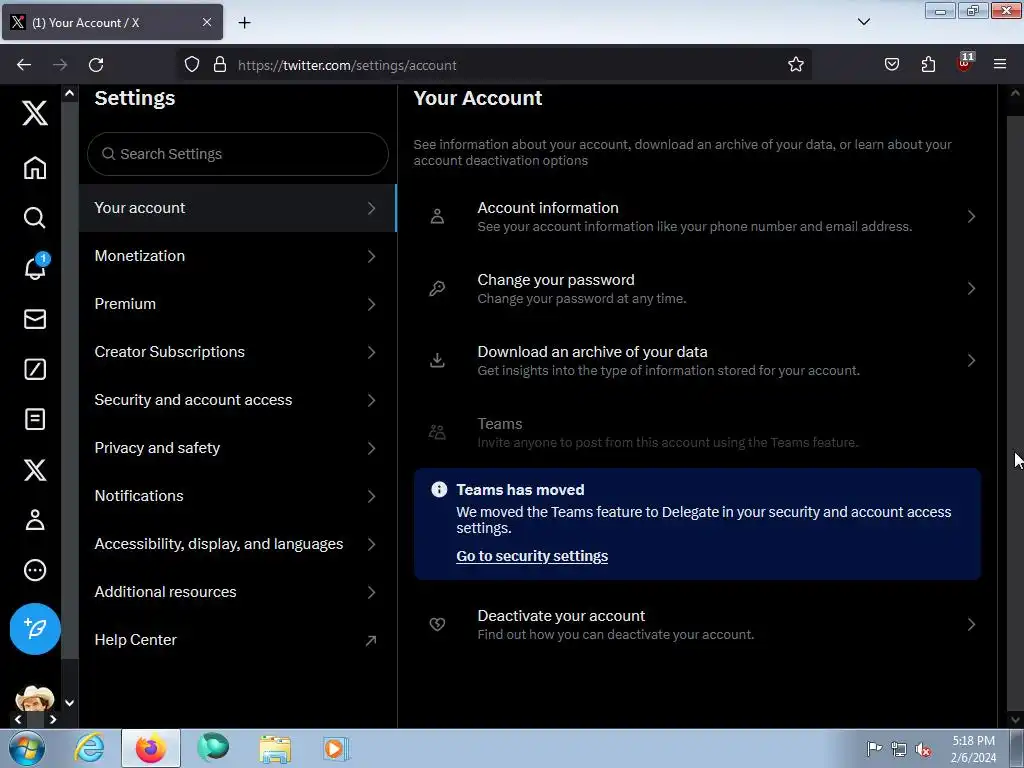
Task: Open a new tab with the plus button
Action: point(244,23)
